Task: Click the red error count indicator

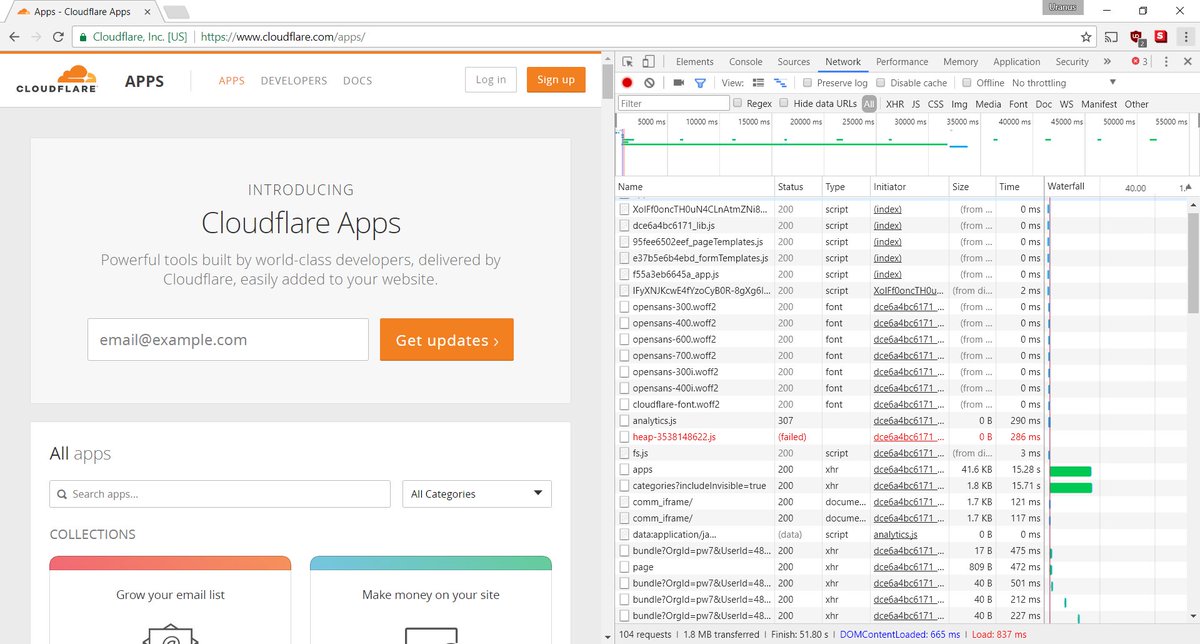Action: click(1139, 62)
